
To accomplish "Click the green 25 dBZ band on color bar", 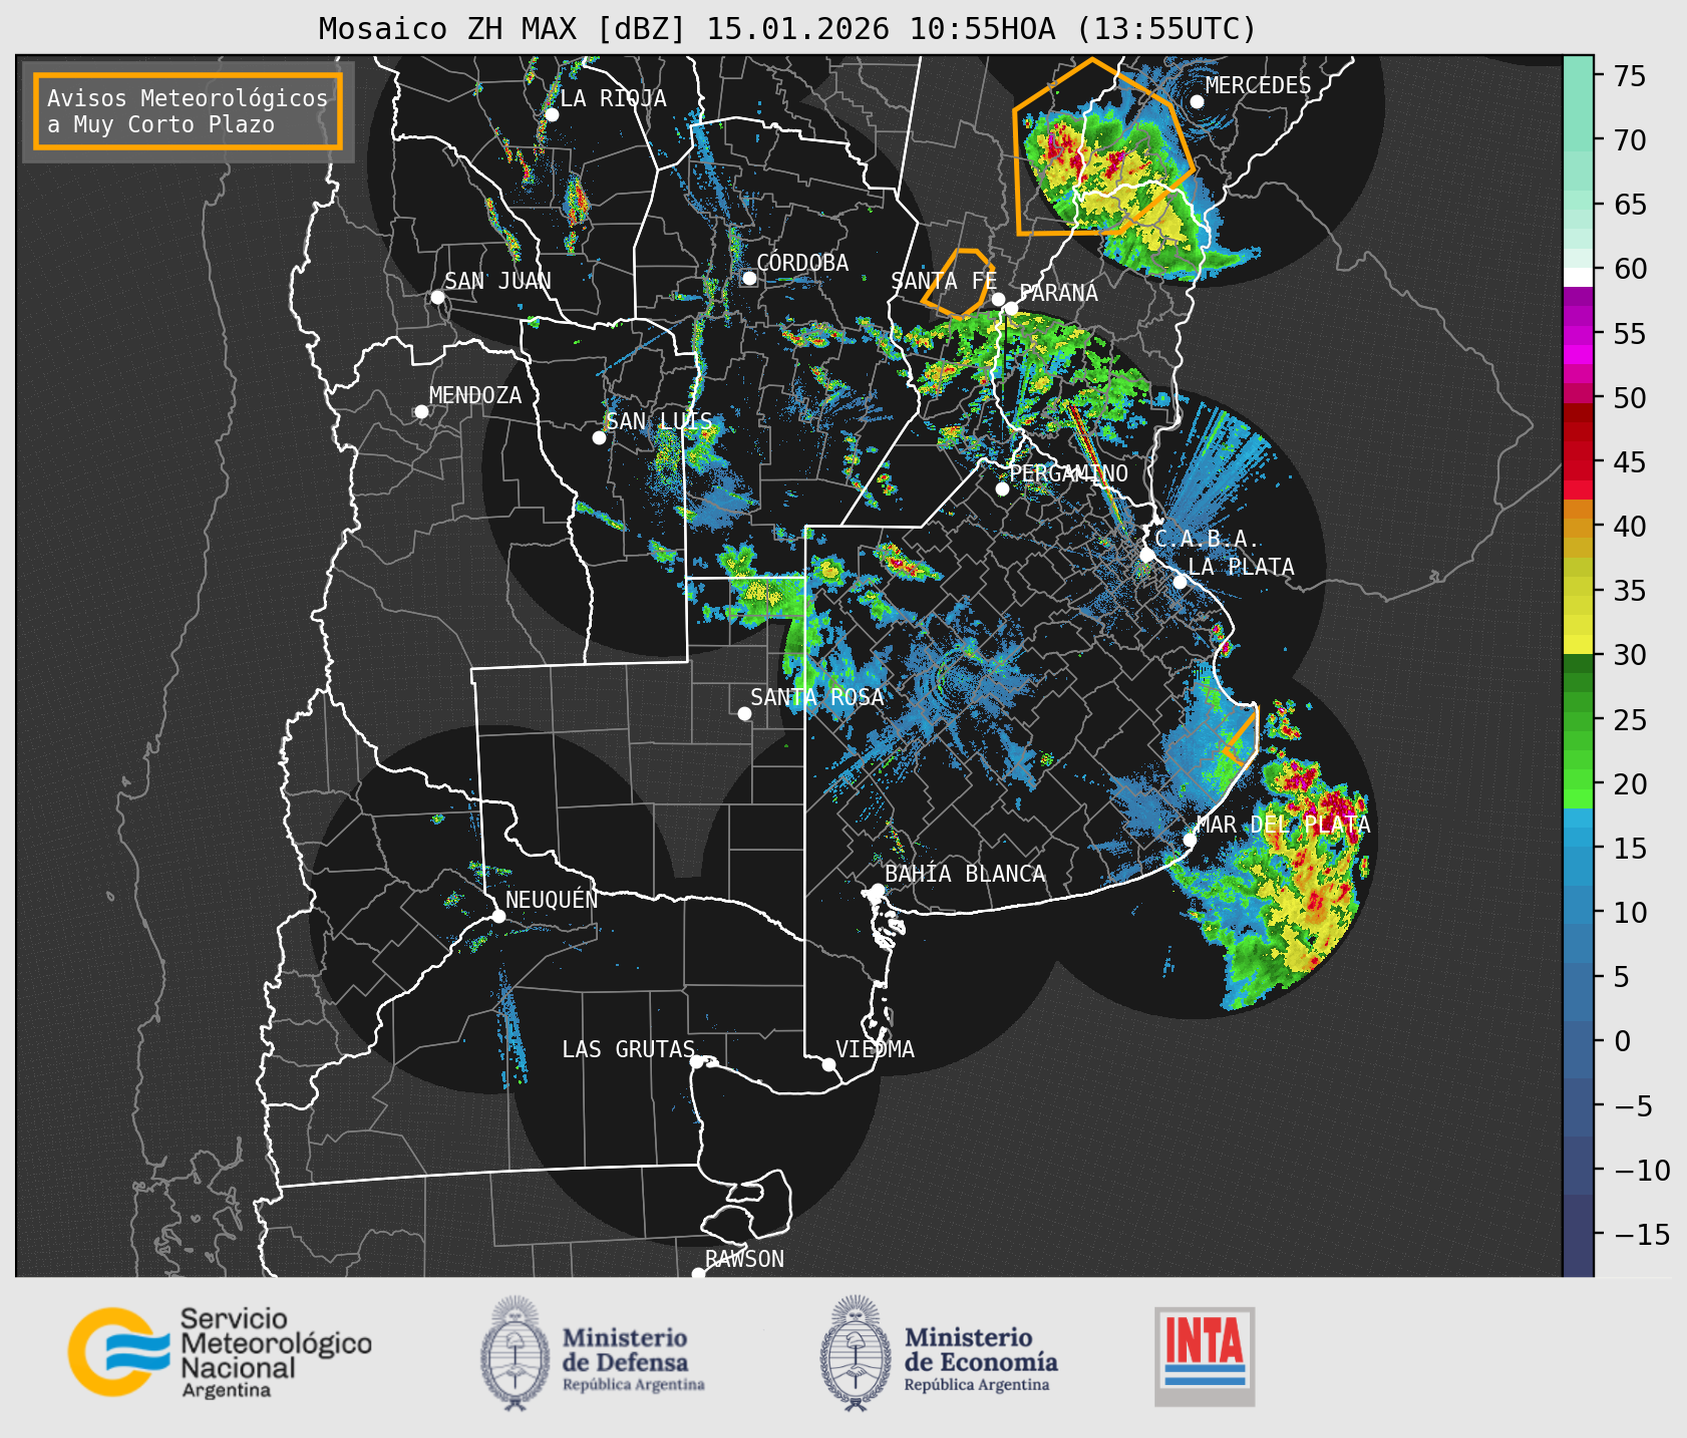I will point(1578,720).
